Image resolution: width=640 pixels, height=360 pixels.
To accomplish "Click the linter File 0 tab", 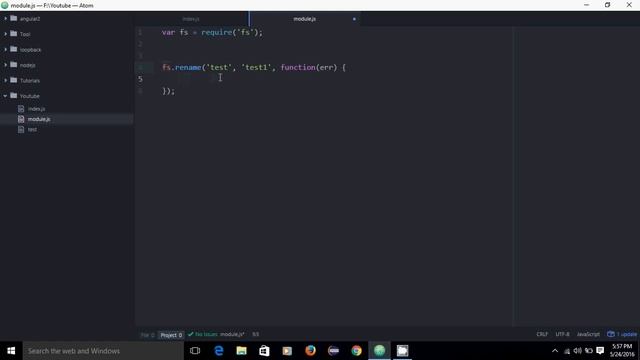I will click(x=147, y=335).
